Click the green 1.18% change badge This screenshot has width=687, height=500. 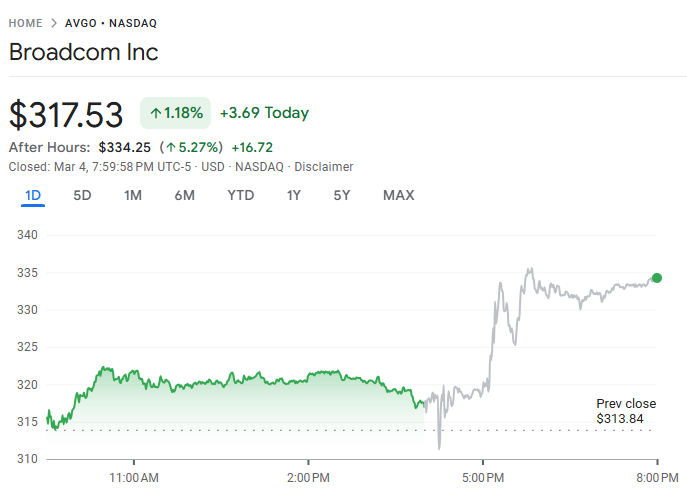point(176,113)
